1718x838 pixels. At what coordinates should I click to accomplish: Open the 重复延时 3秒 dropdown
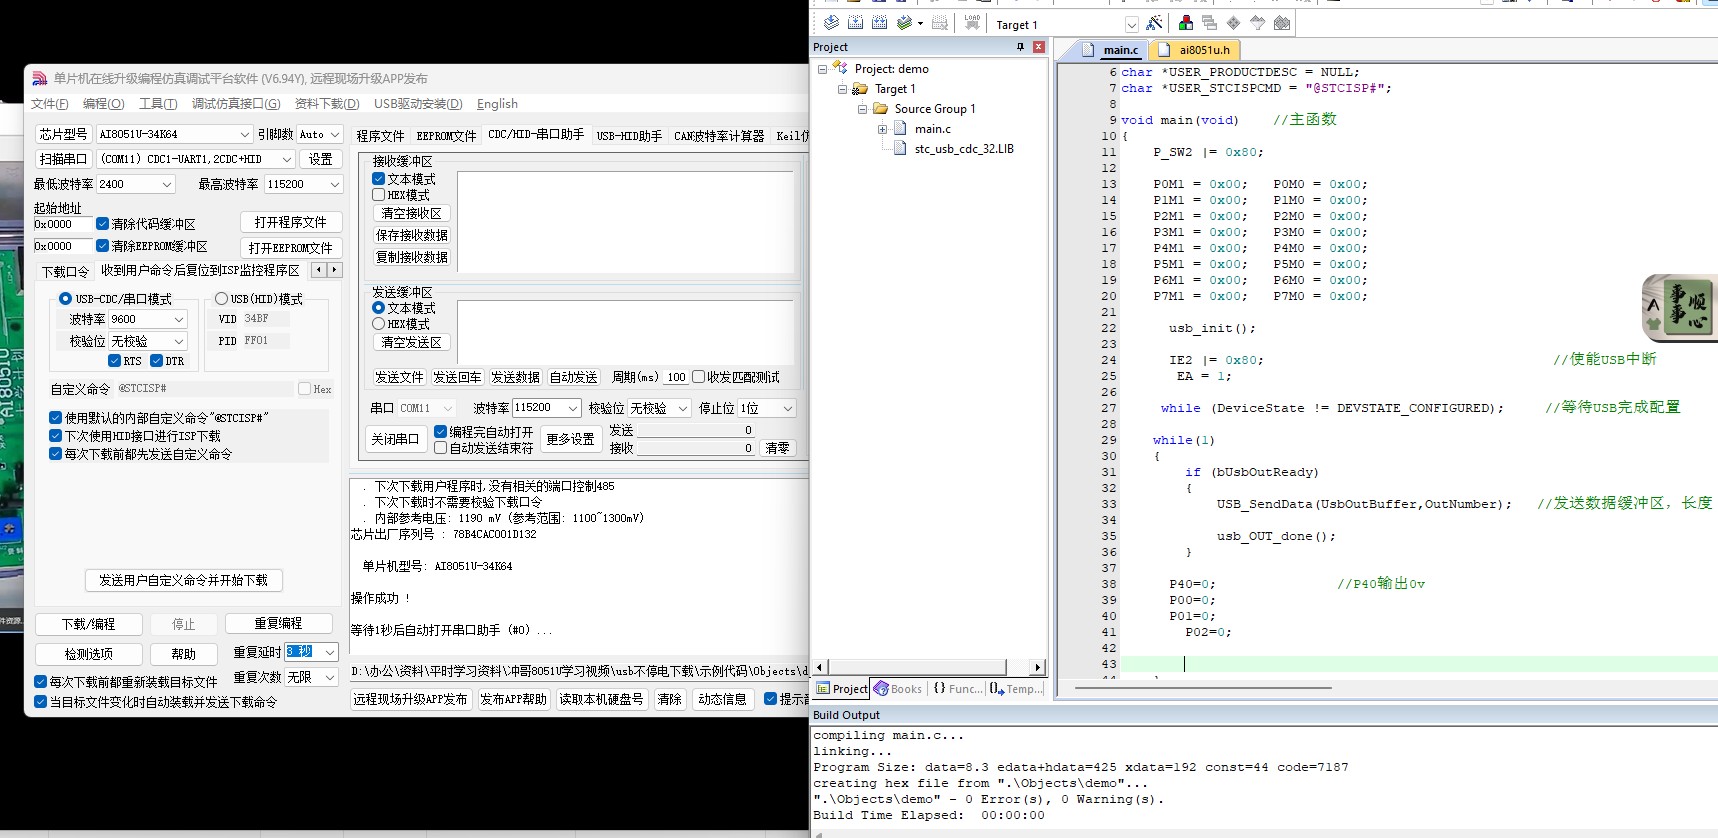coord(330,652)
